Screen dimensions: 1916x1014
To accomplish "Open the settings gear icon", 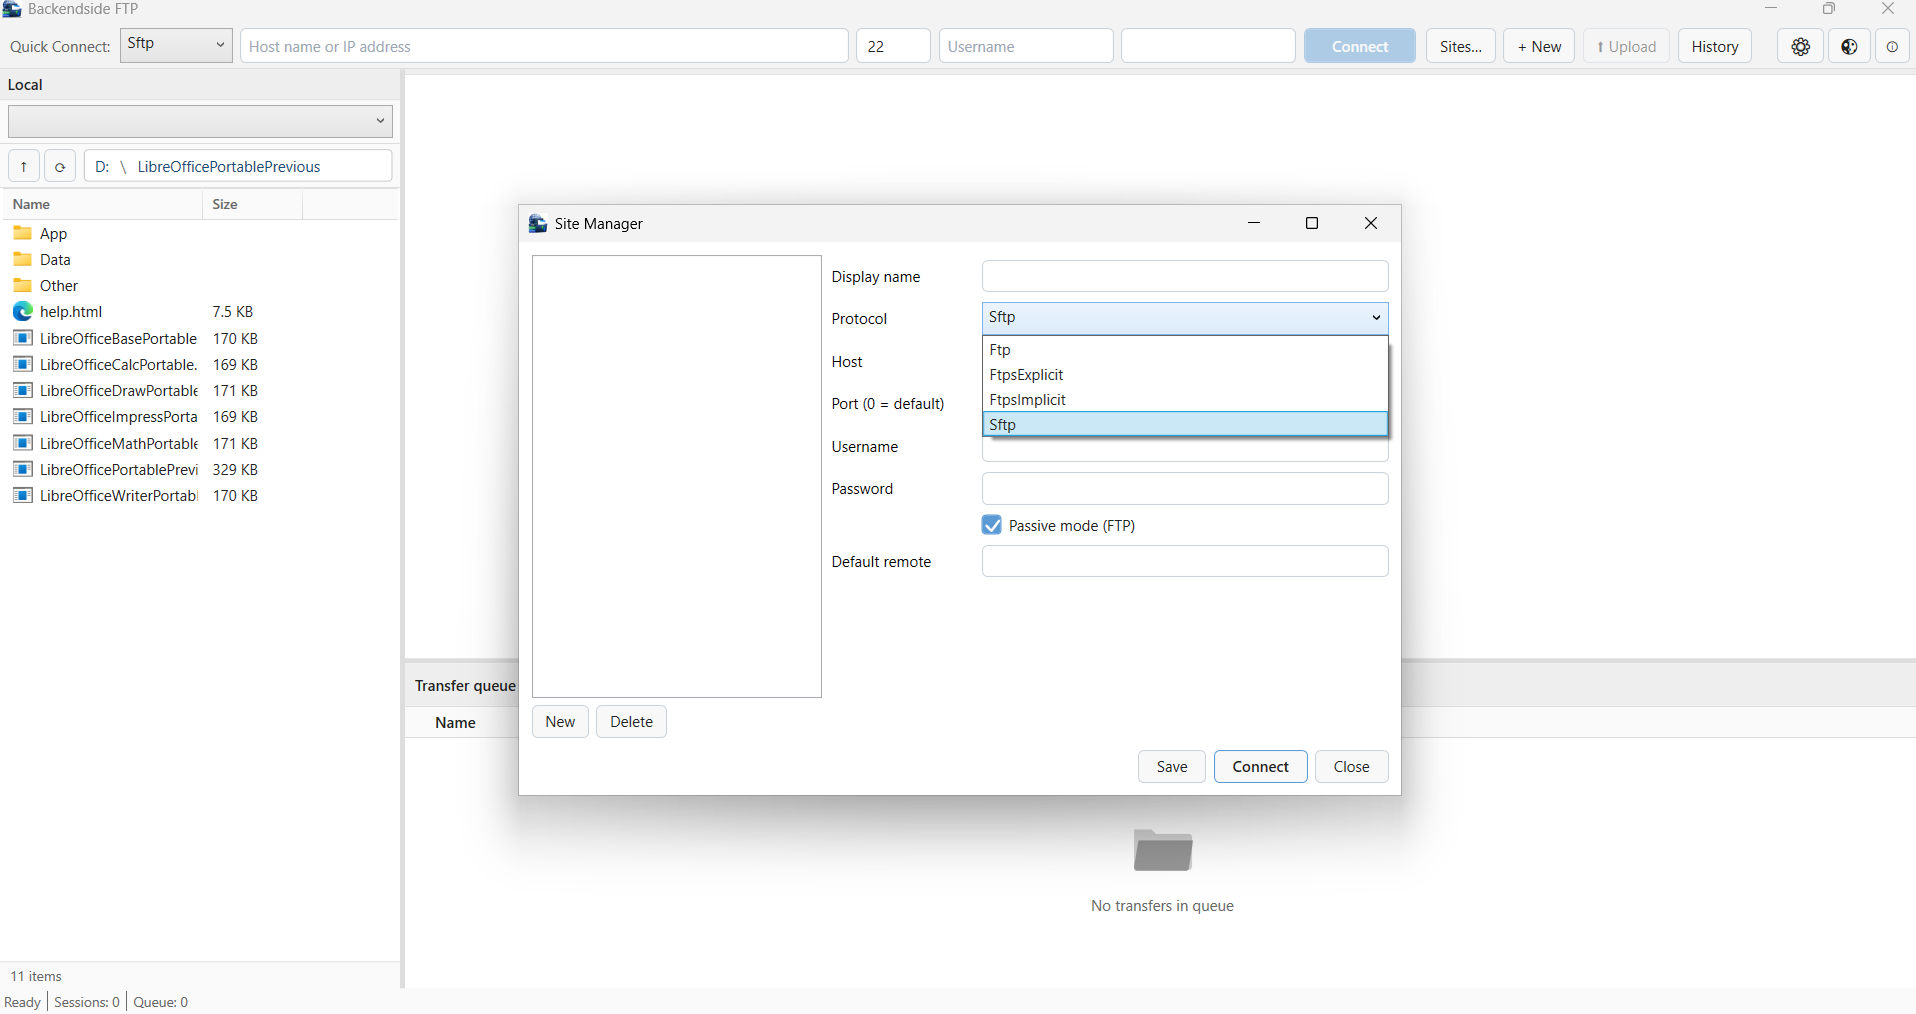I will (x=1800, y=46).
